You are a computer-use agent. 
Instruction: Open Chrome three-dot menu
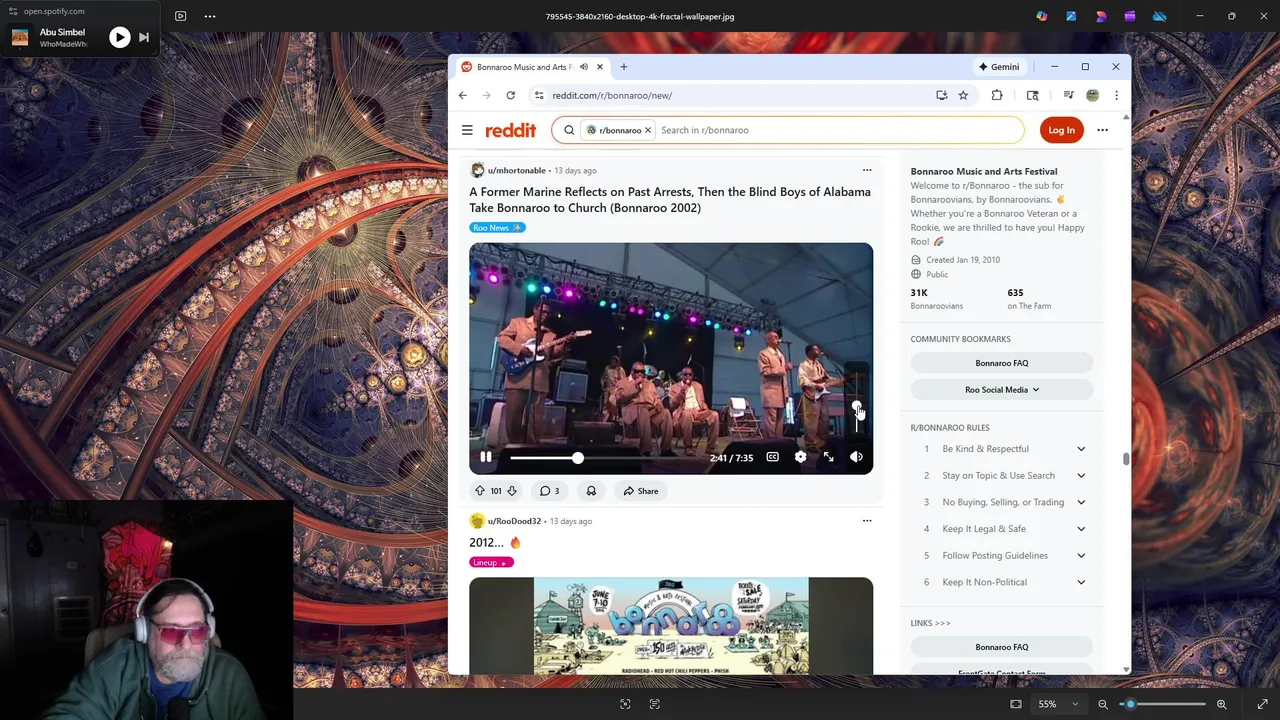coord(1116,95)
